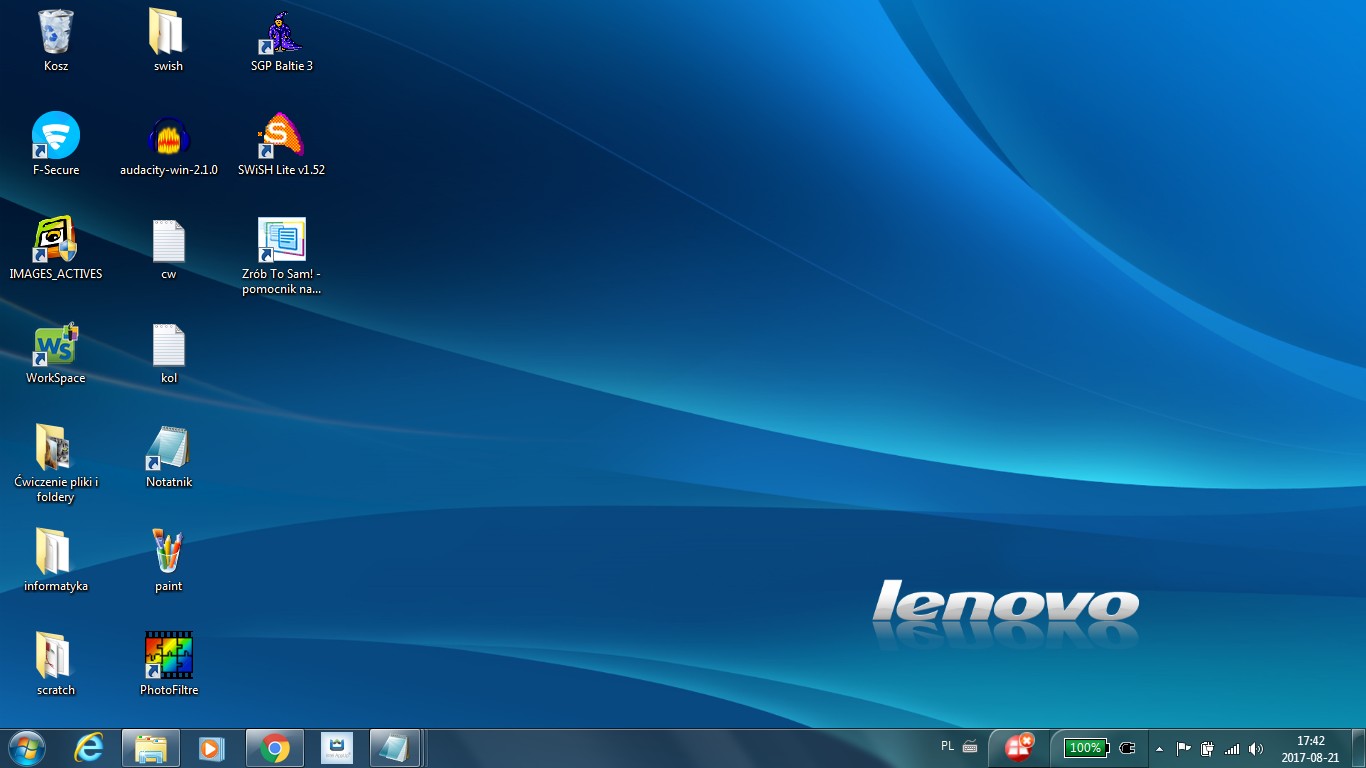Image resolution: width=1366 pixels, height=768 pixels.
Task: Click the speaker volume tray icon
Action: click(1256, 748)
